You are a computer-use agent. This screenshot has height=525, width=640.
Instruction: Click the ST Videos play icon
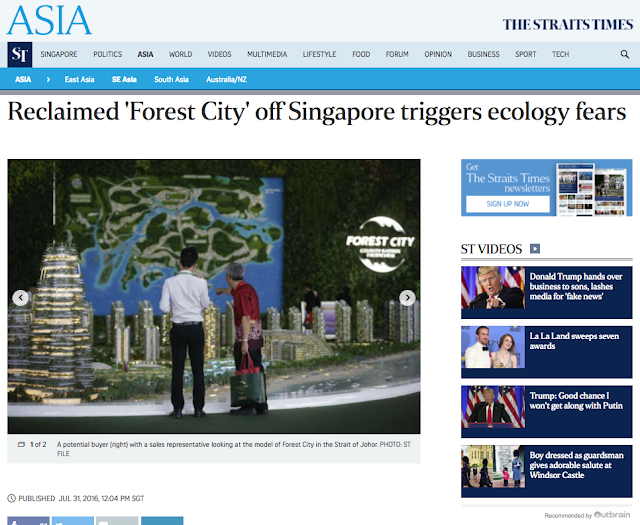(535, 249)
